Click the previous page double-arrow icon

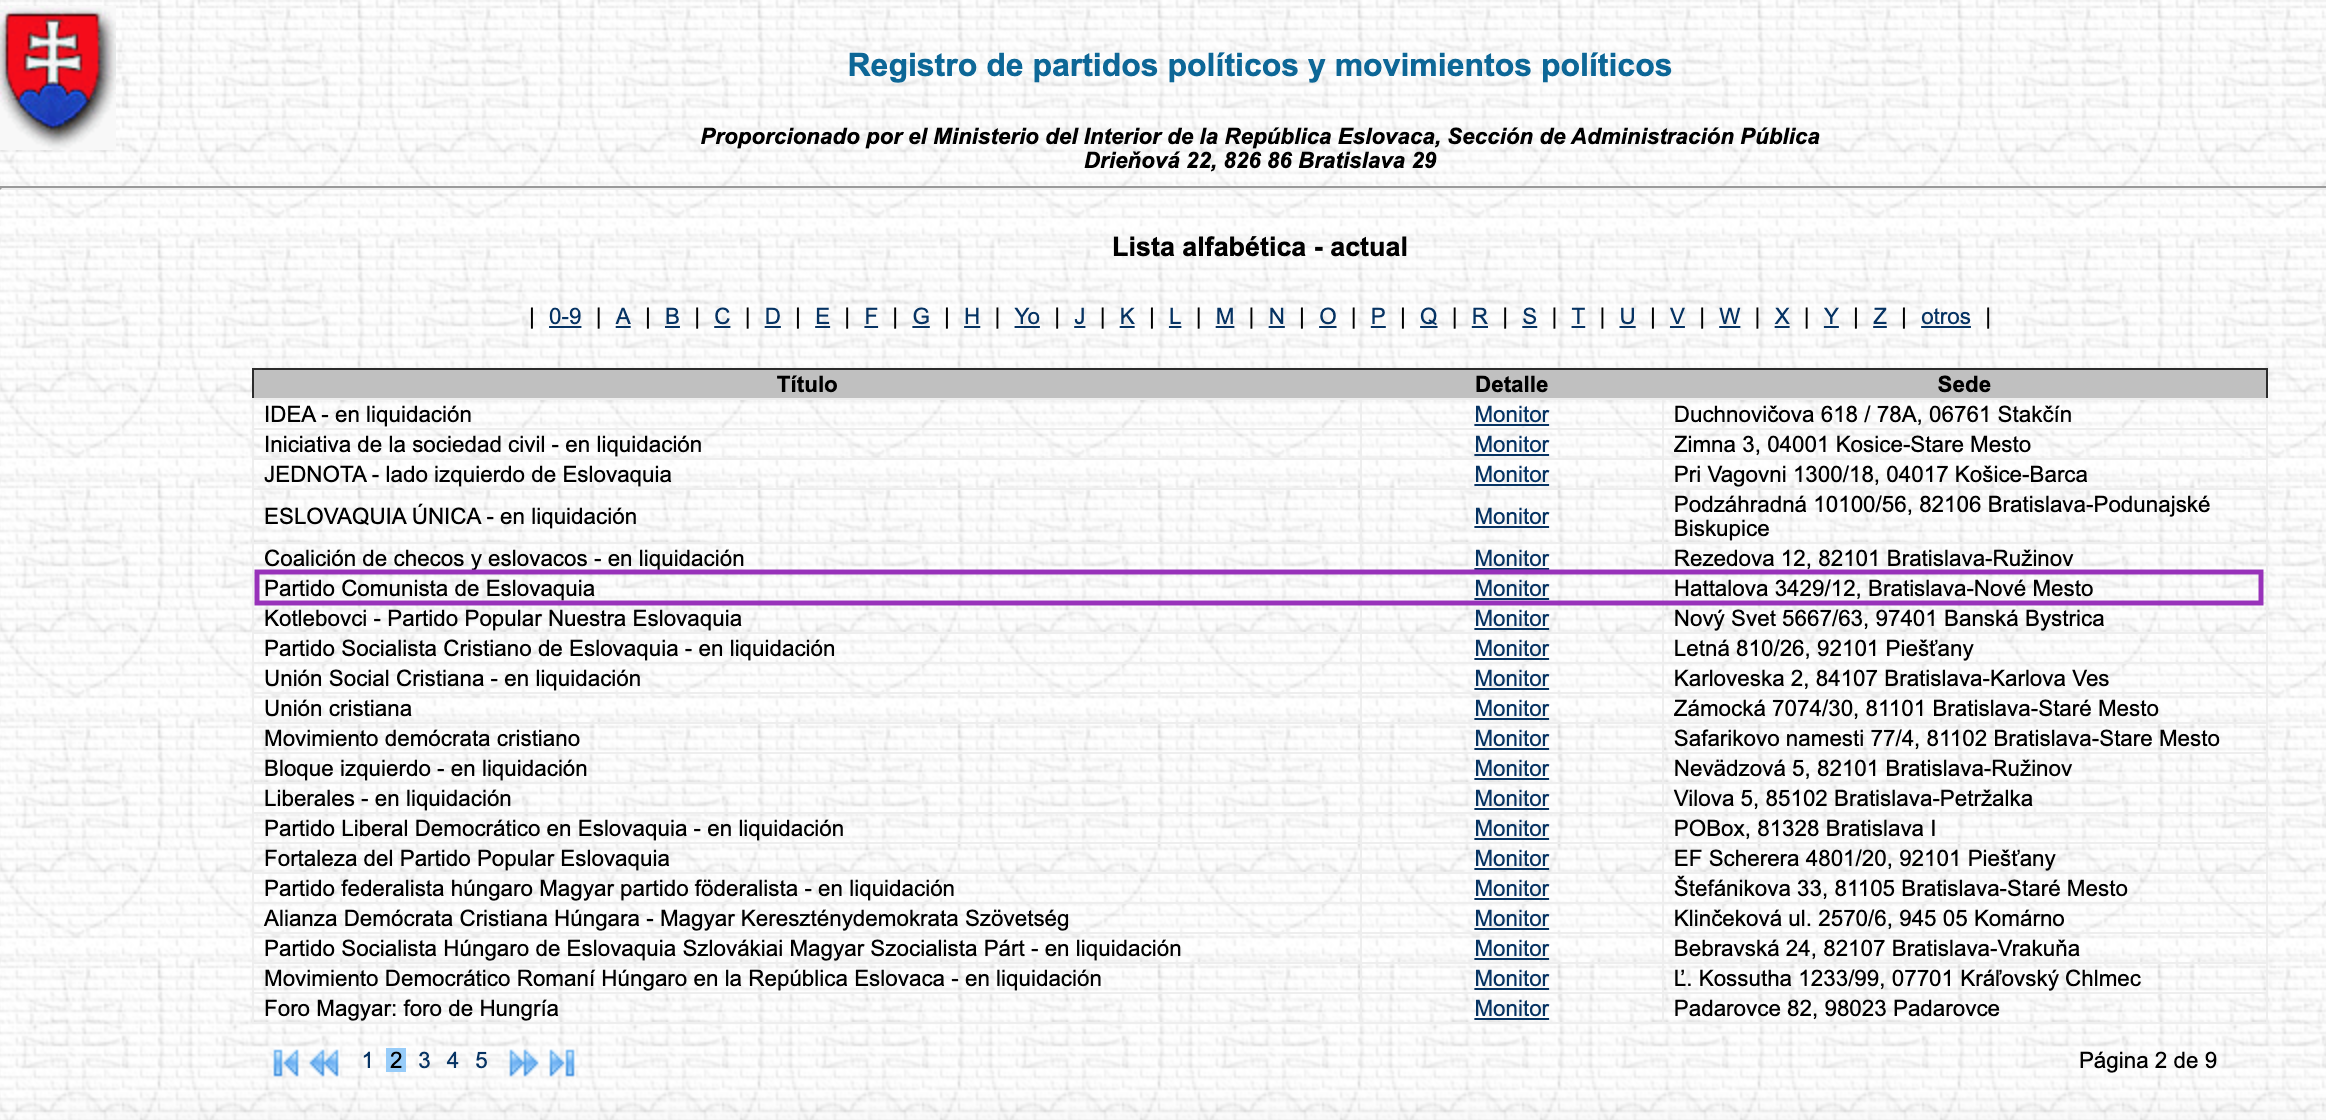click(x=324, y=1062)
